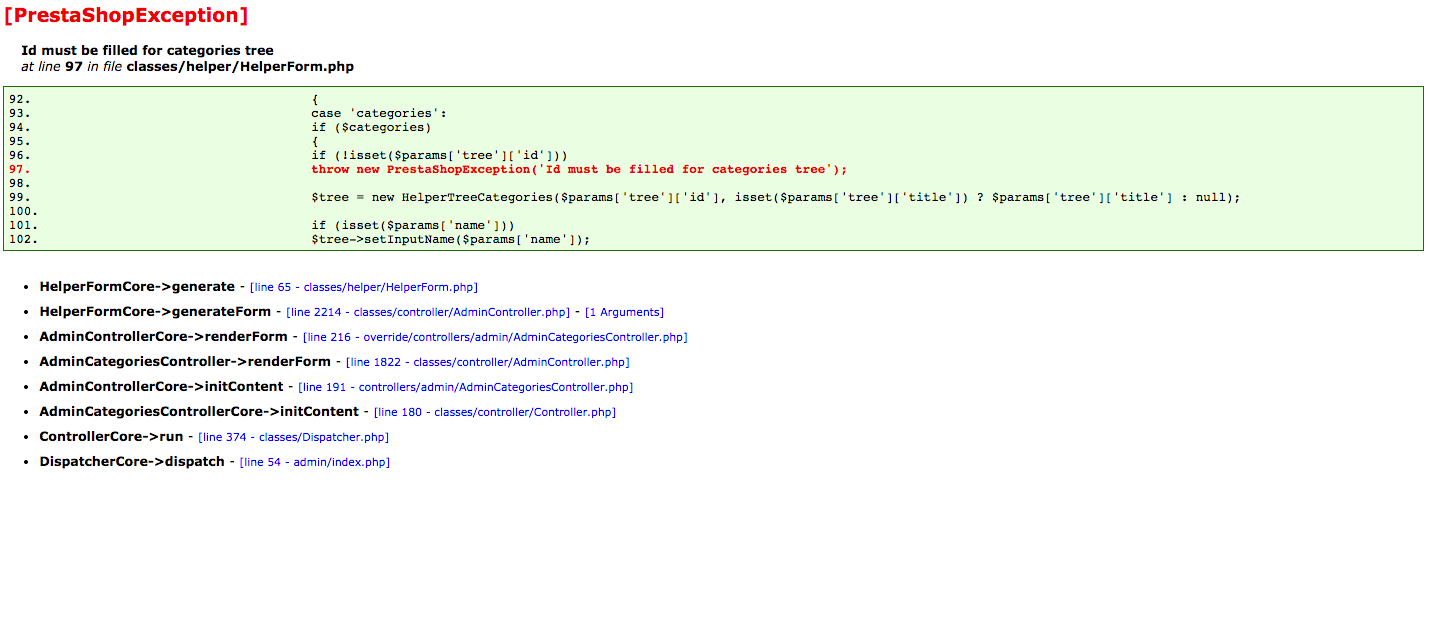Click the [PrestaShopException] heading
Screen dimensions: 1429x624
pyautogui.click(x=126, y=15)
